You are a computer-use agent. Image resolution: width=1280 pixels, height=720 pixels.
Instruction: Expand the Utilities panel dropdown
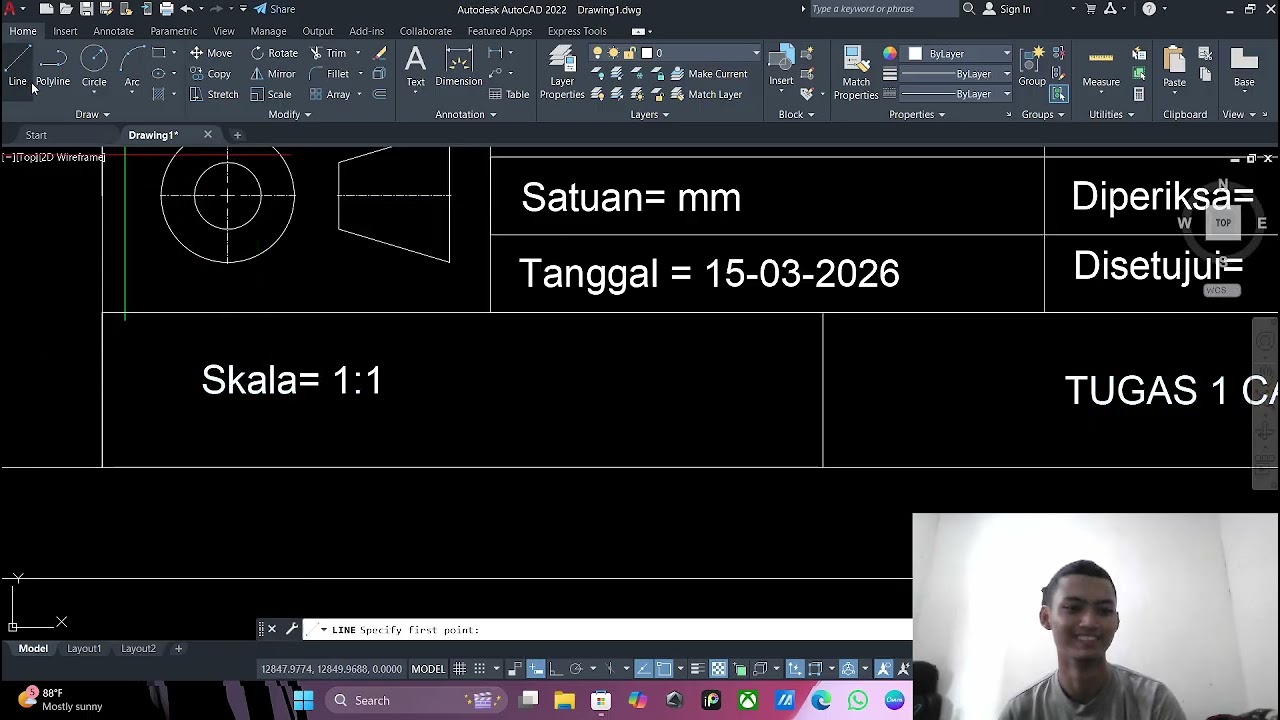(x=1111, y=114)
